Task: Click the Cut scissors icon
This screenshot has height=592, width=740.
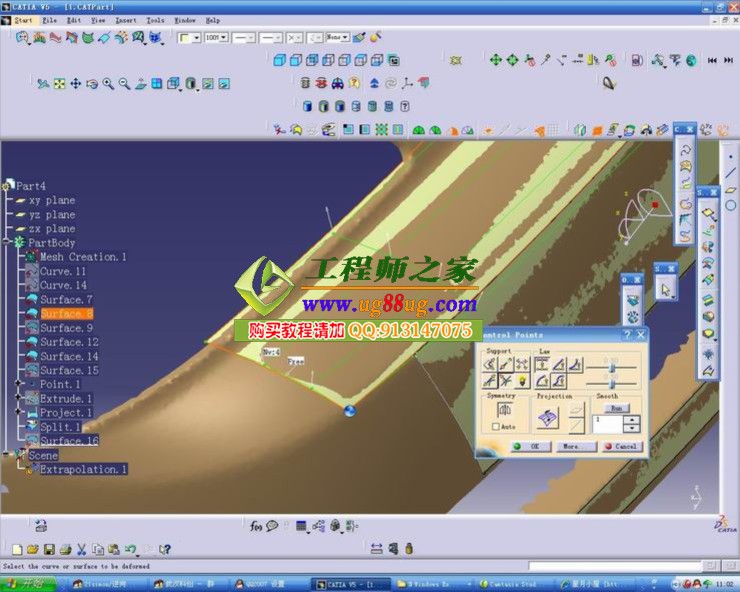Action: 82,549
